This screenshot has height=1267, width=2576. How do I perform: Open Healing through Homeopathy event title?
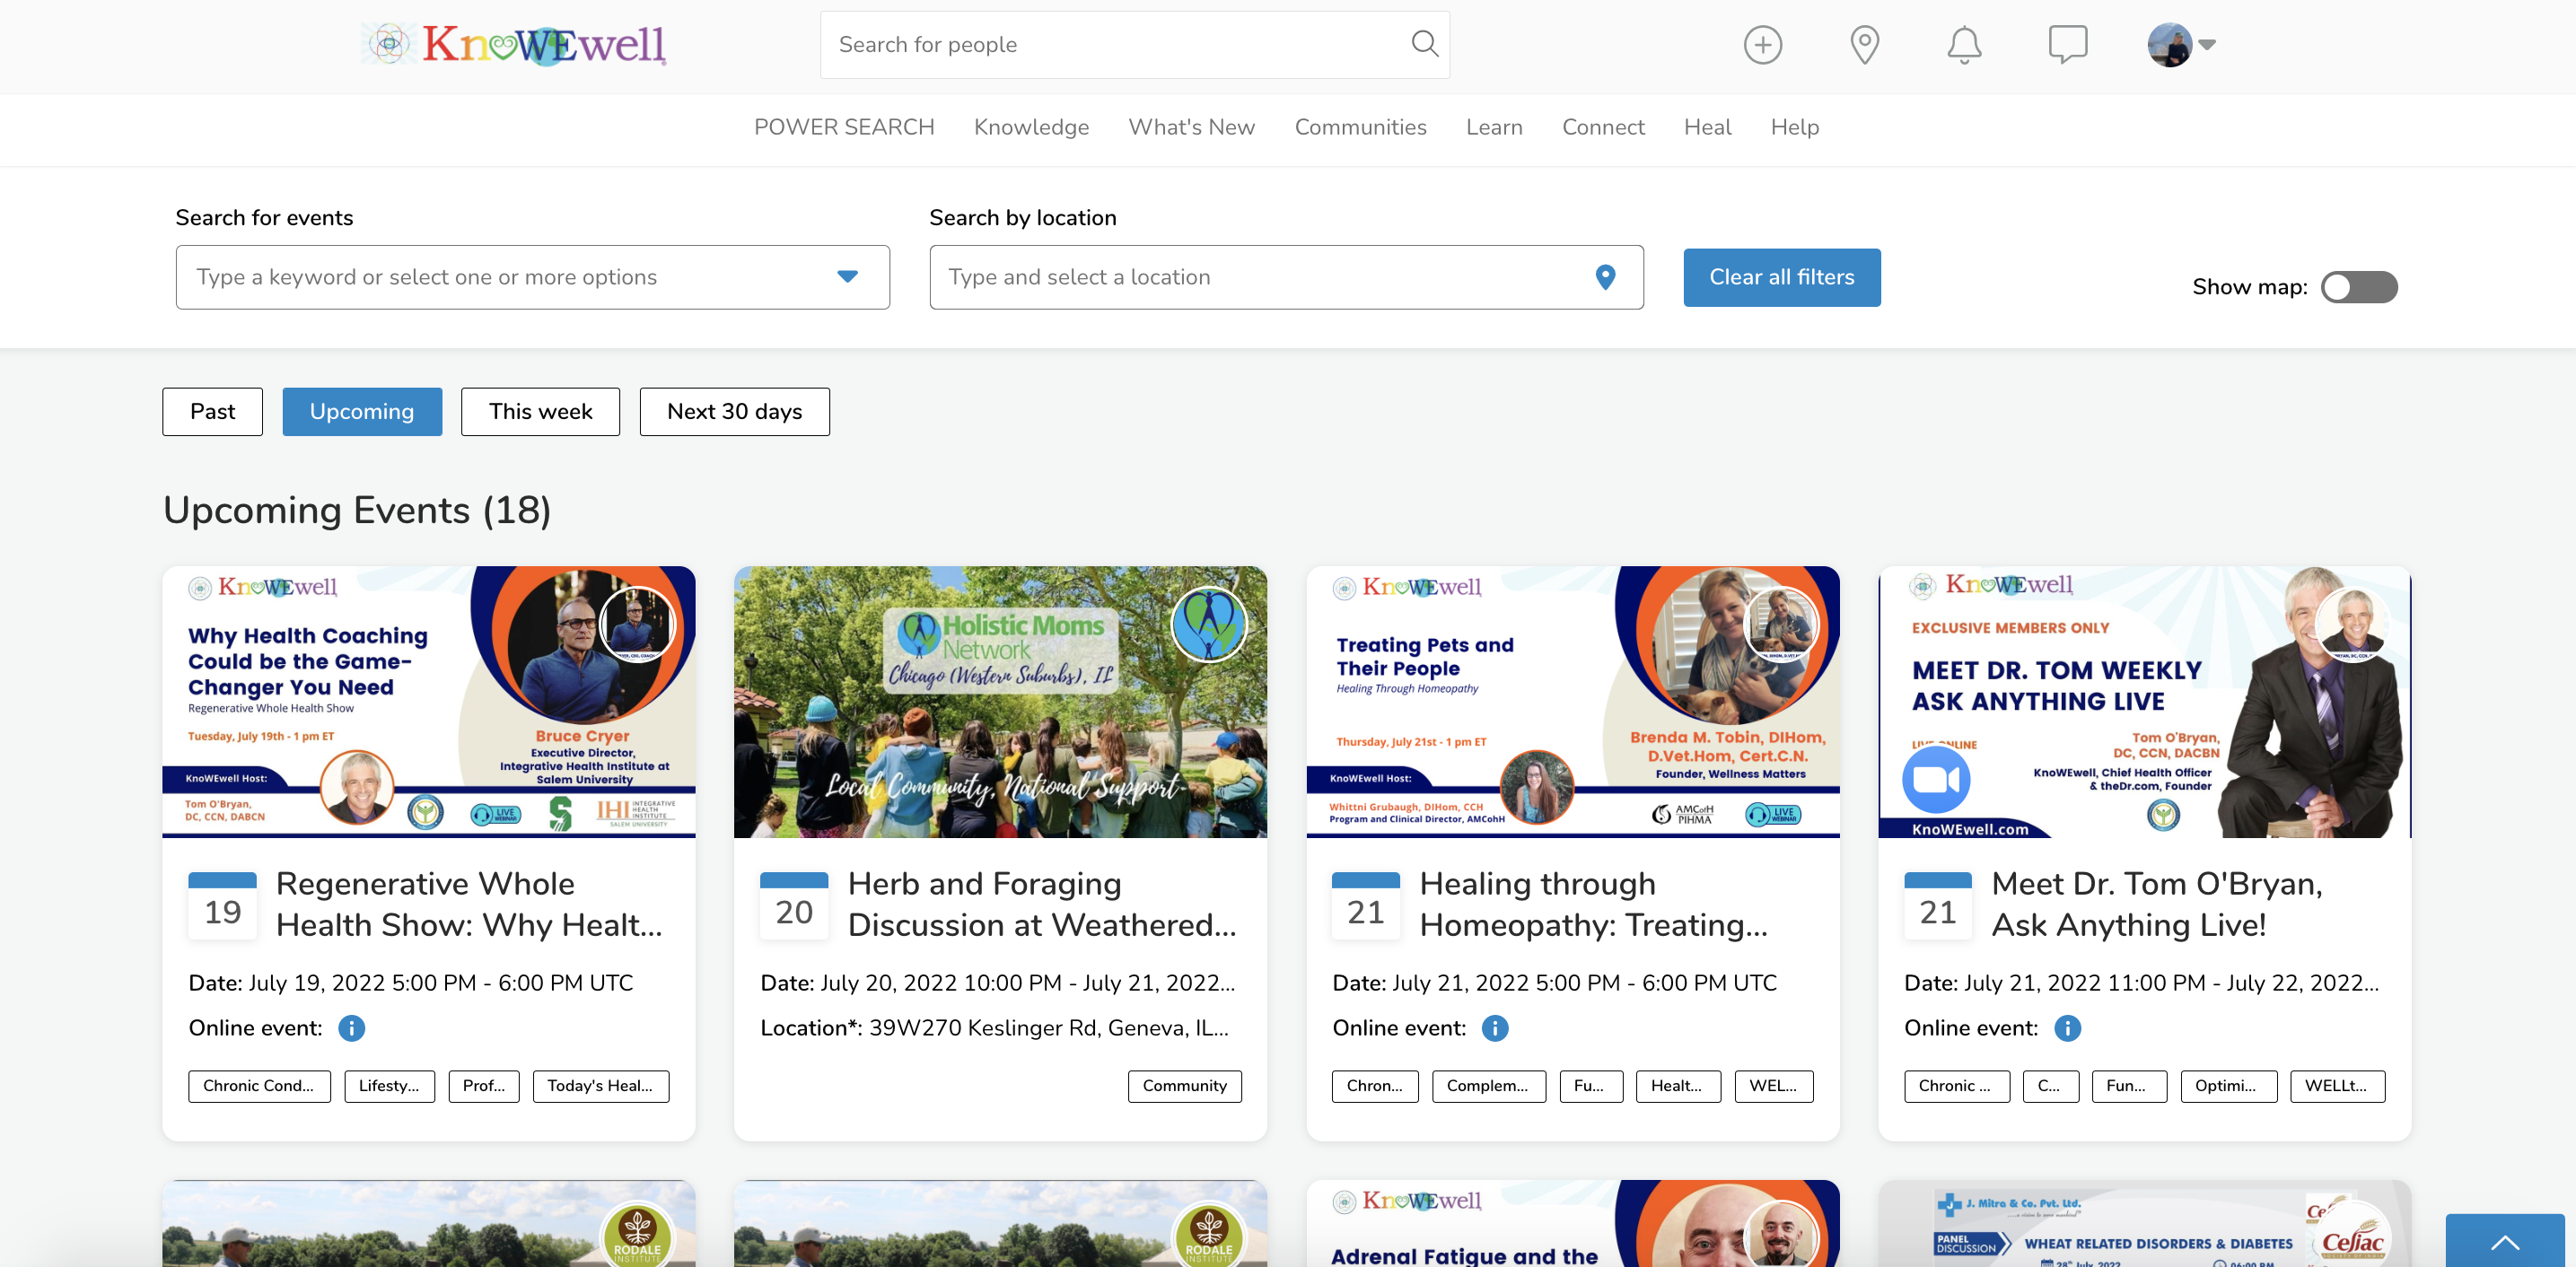1594,904
